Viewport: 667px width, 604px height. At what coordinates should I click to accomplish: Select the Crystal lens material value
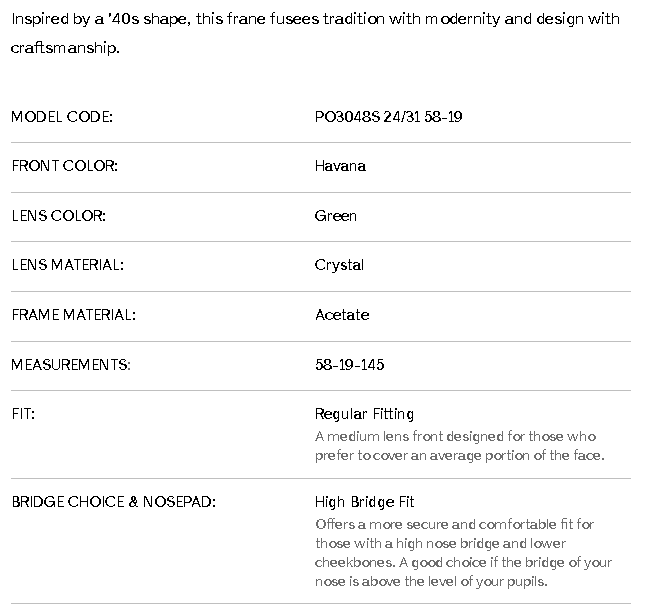coord(339,265)
